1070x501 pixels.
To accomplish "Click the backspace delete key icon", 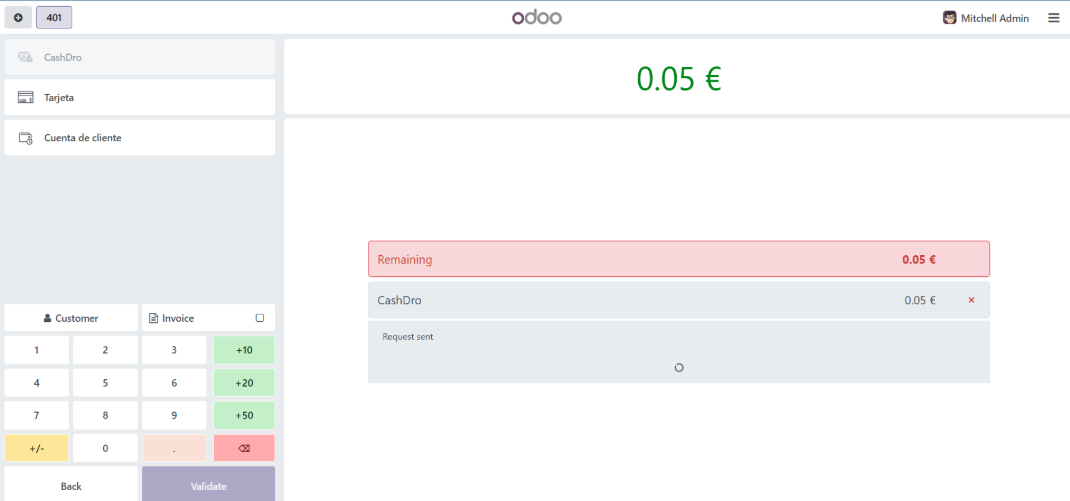I will click(244, 448).
